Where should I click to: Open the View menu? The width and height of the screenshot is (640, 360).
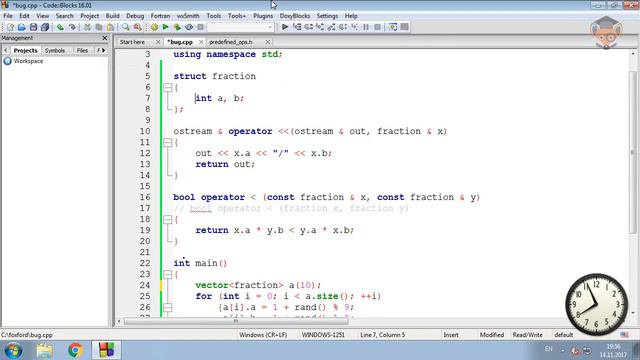point(42,16)
